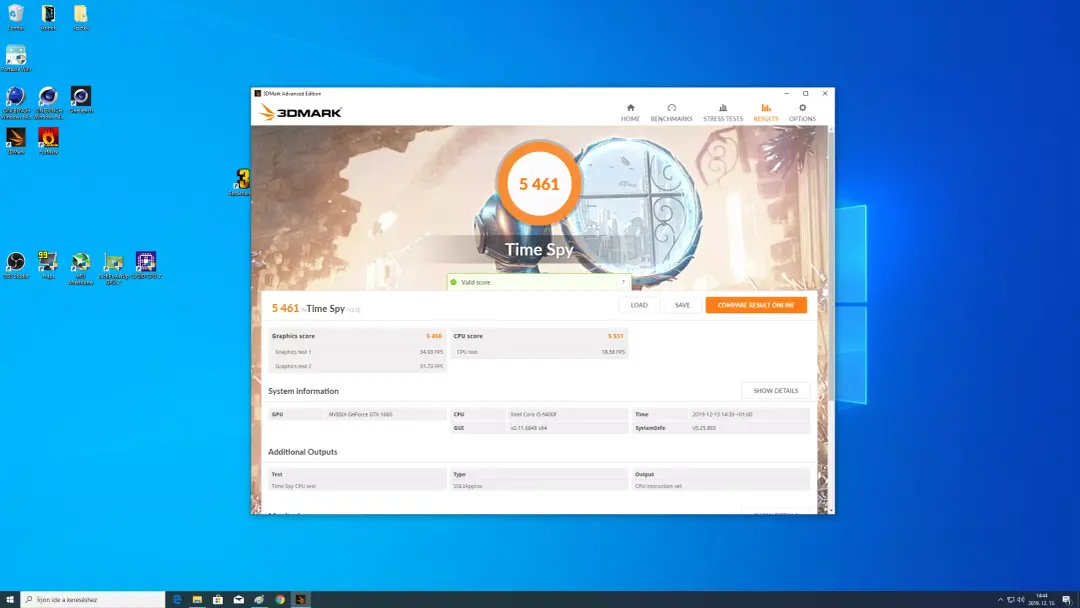
Task: Click the Load result button
Action: 638,305
